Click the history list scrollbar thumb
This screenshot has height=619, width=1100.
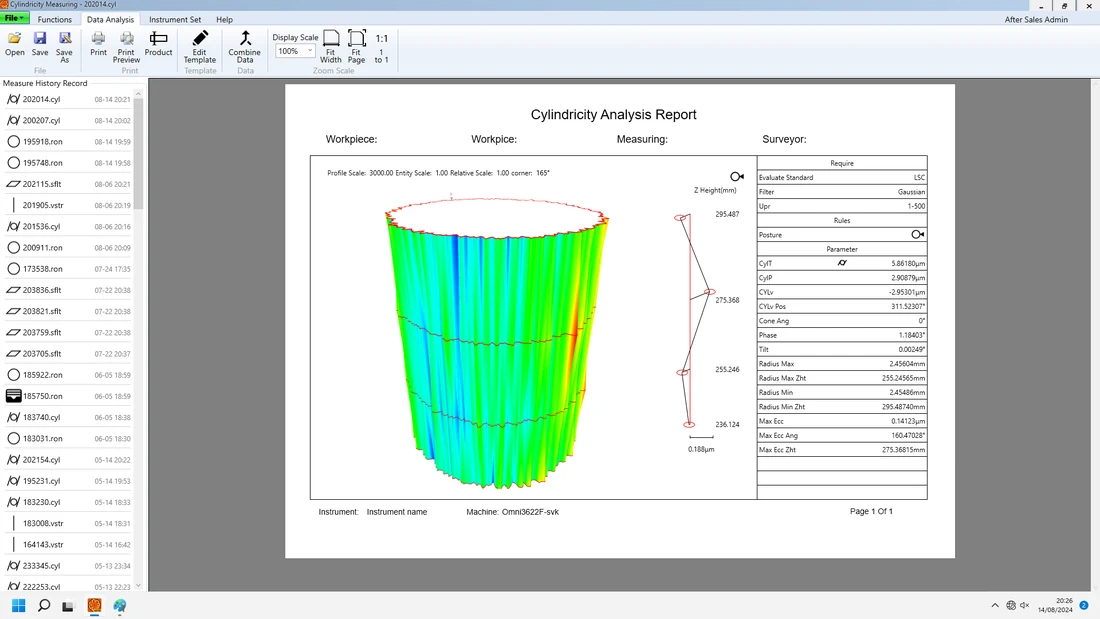coord(138,154)
